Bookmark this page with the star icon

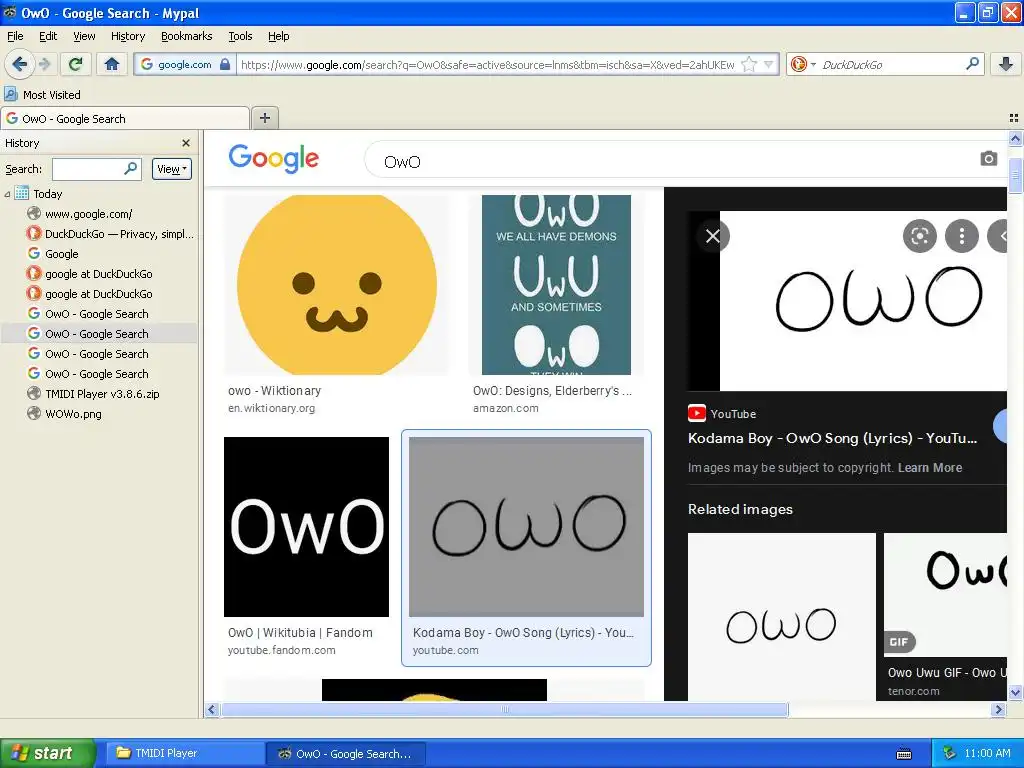[749, 65]
